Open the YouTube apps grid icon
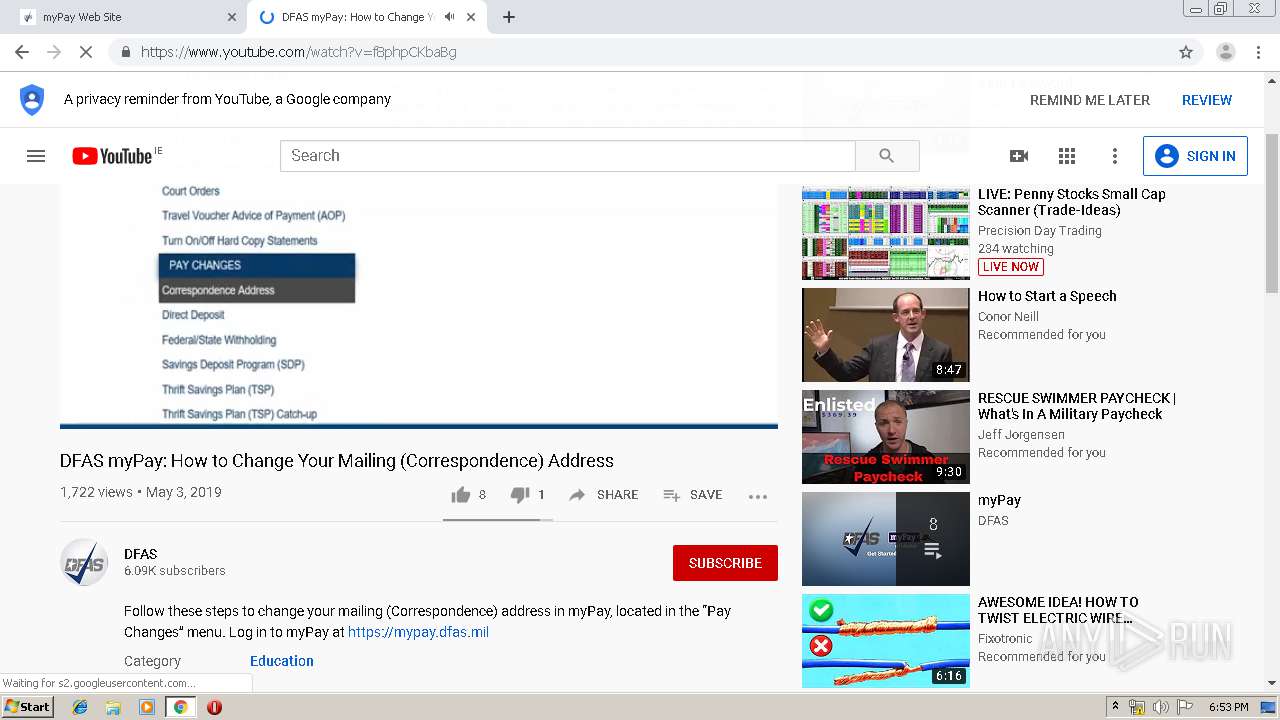 click(1067, 156)
